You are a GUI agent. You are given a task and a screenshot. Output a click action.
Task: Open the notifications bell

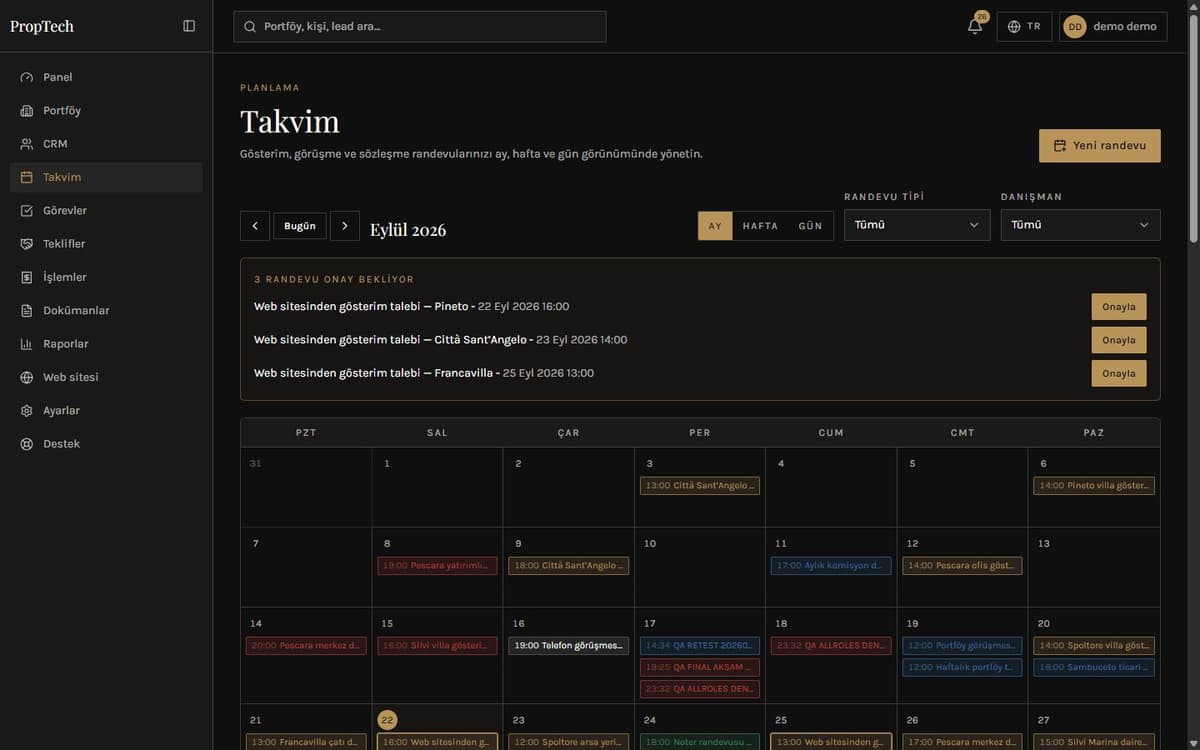point(975,26)
